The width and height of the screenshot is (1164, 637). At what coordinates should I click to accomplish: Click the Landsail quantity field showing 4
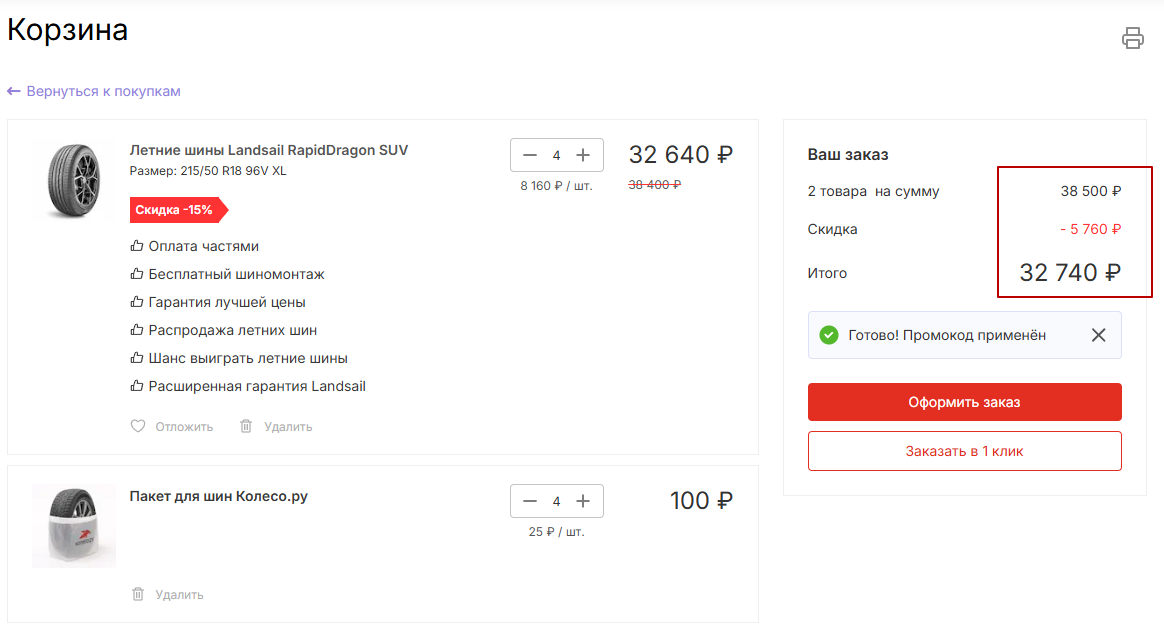pos(557,155)
